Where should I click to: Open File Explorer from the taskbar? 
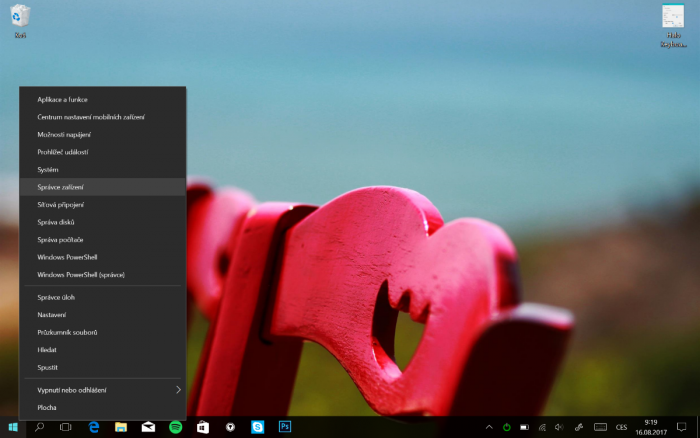[x=121, y=427]
